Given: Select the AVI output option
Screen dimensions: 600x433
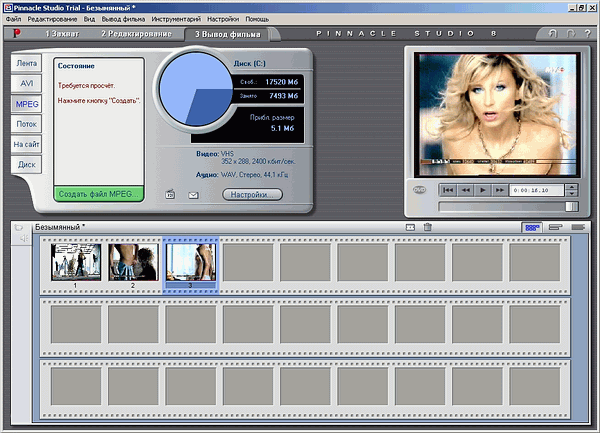Looking at the screenshot, I should pos(26,83).
